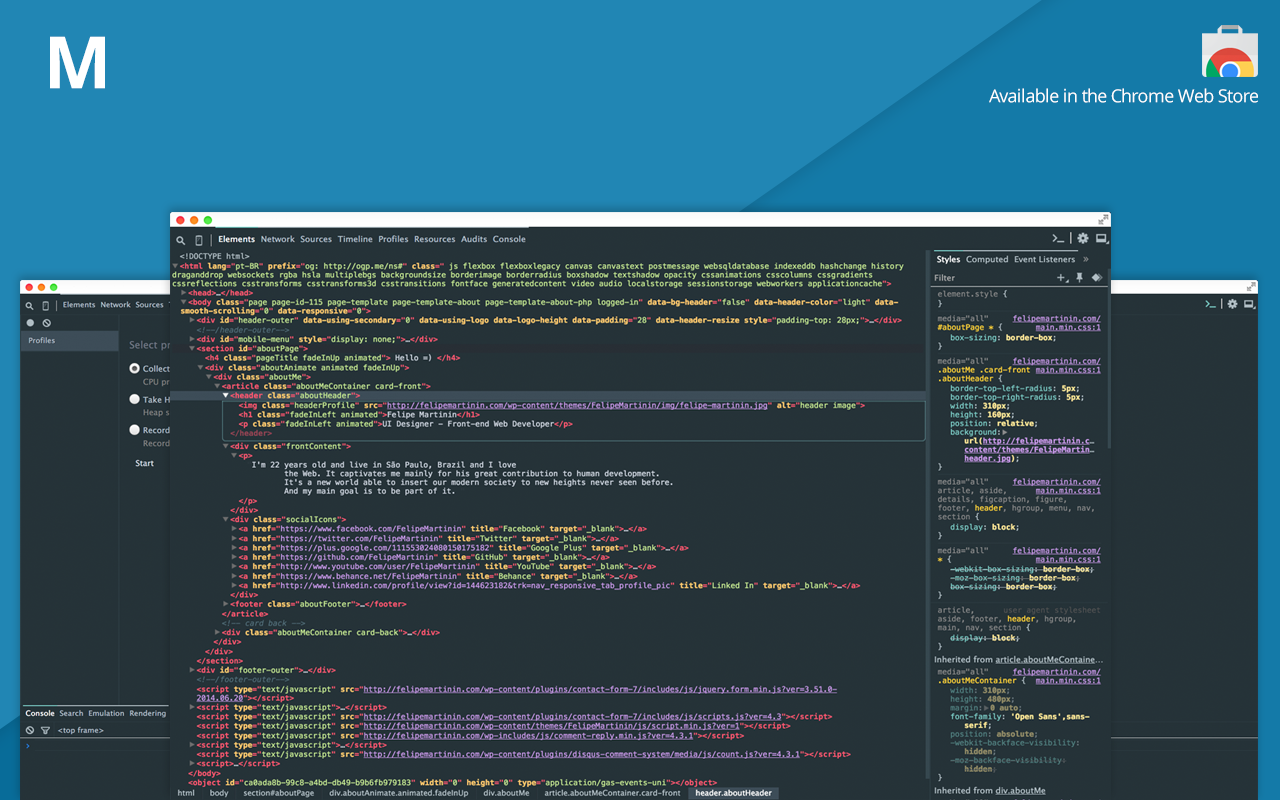Expand the div mobile-menu node
This screenshot has width=1280, height=800.
point(192,340)
